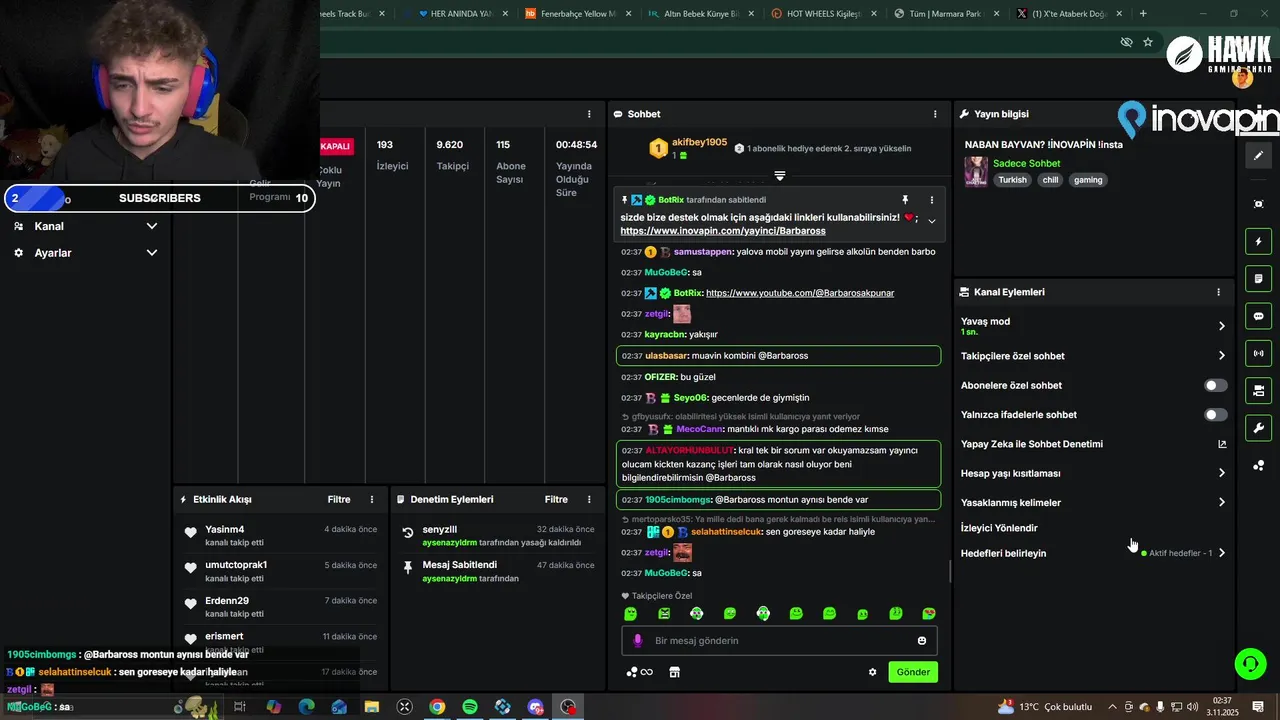The height and width of the screenshot is (720, 1280).
Task: Switch to Fenerbahçe Yellow browser tab
Action: click(577, 14)
